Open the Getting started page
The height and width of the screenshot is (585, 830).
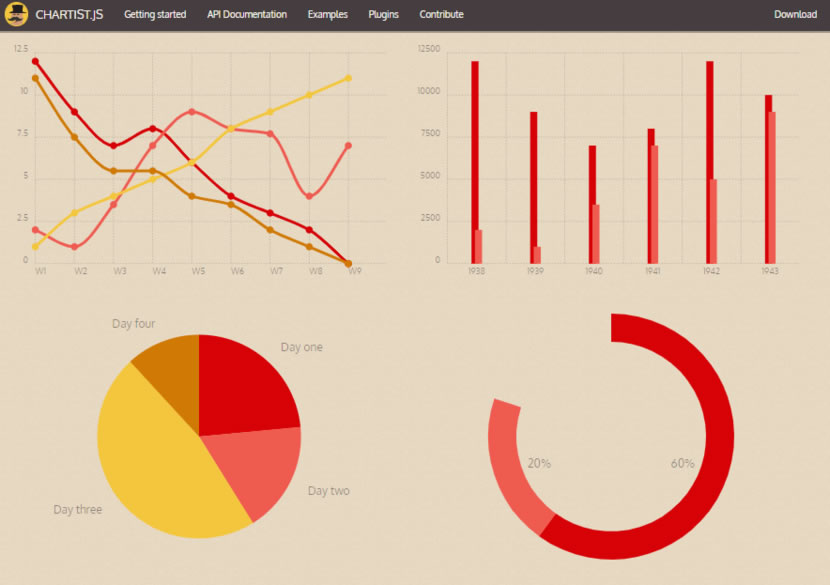[x=155, y=14]
